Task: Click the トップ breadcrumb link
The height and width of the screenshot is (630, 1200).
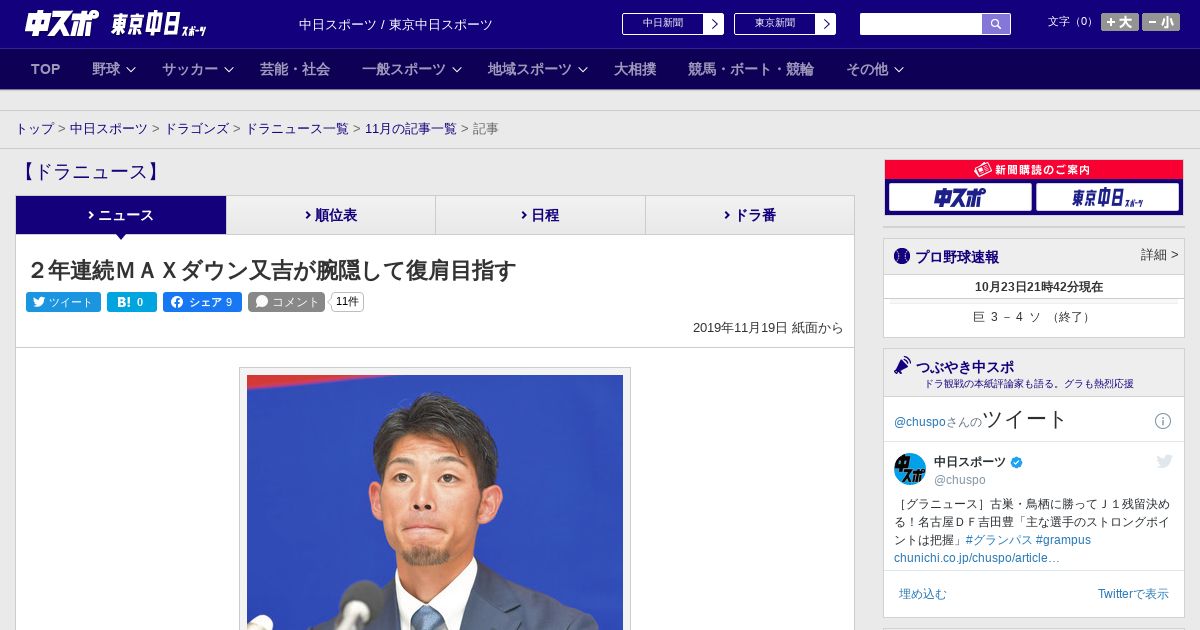Action: click(x=34, y=129)
